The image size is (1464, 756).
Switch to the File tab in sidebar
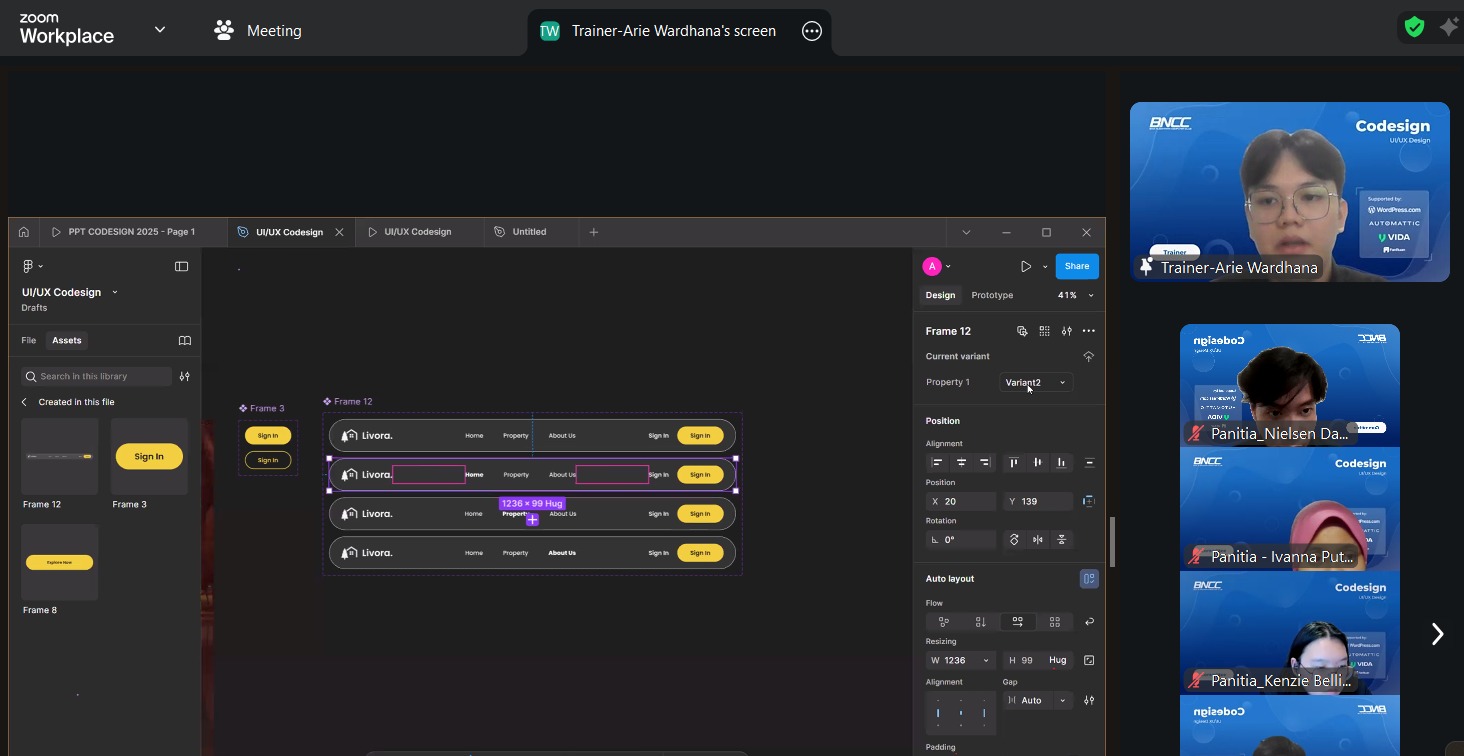[x=29, y=341]
